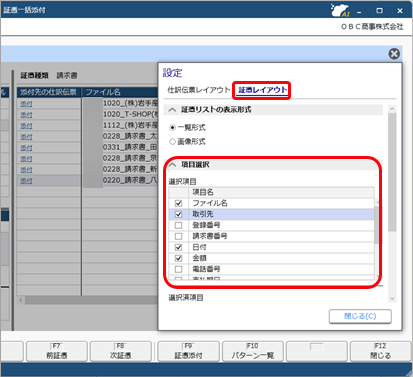Click the 添付先の仕訳伝票 column header
Viewport: 413px width, 377px height.
coord(49,92)
